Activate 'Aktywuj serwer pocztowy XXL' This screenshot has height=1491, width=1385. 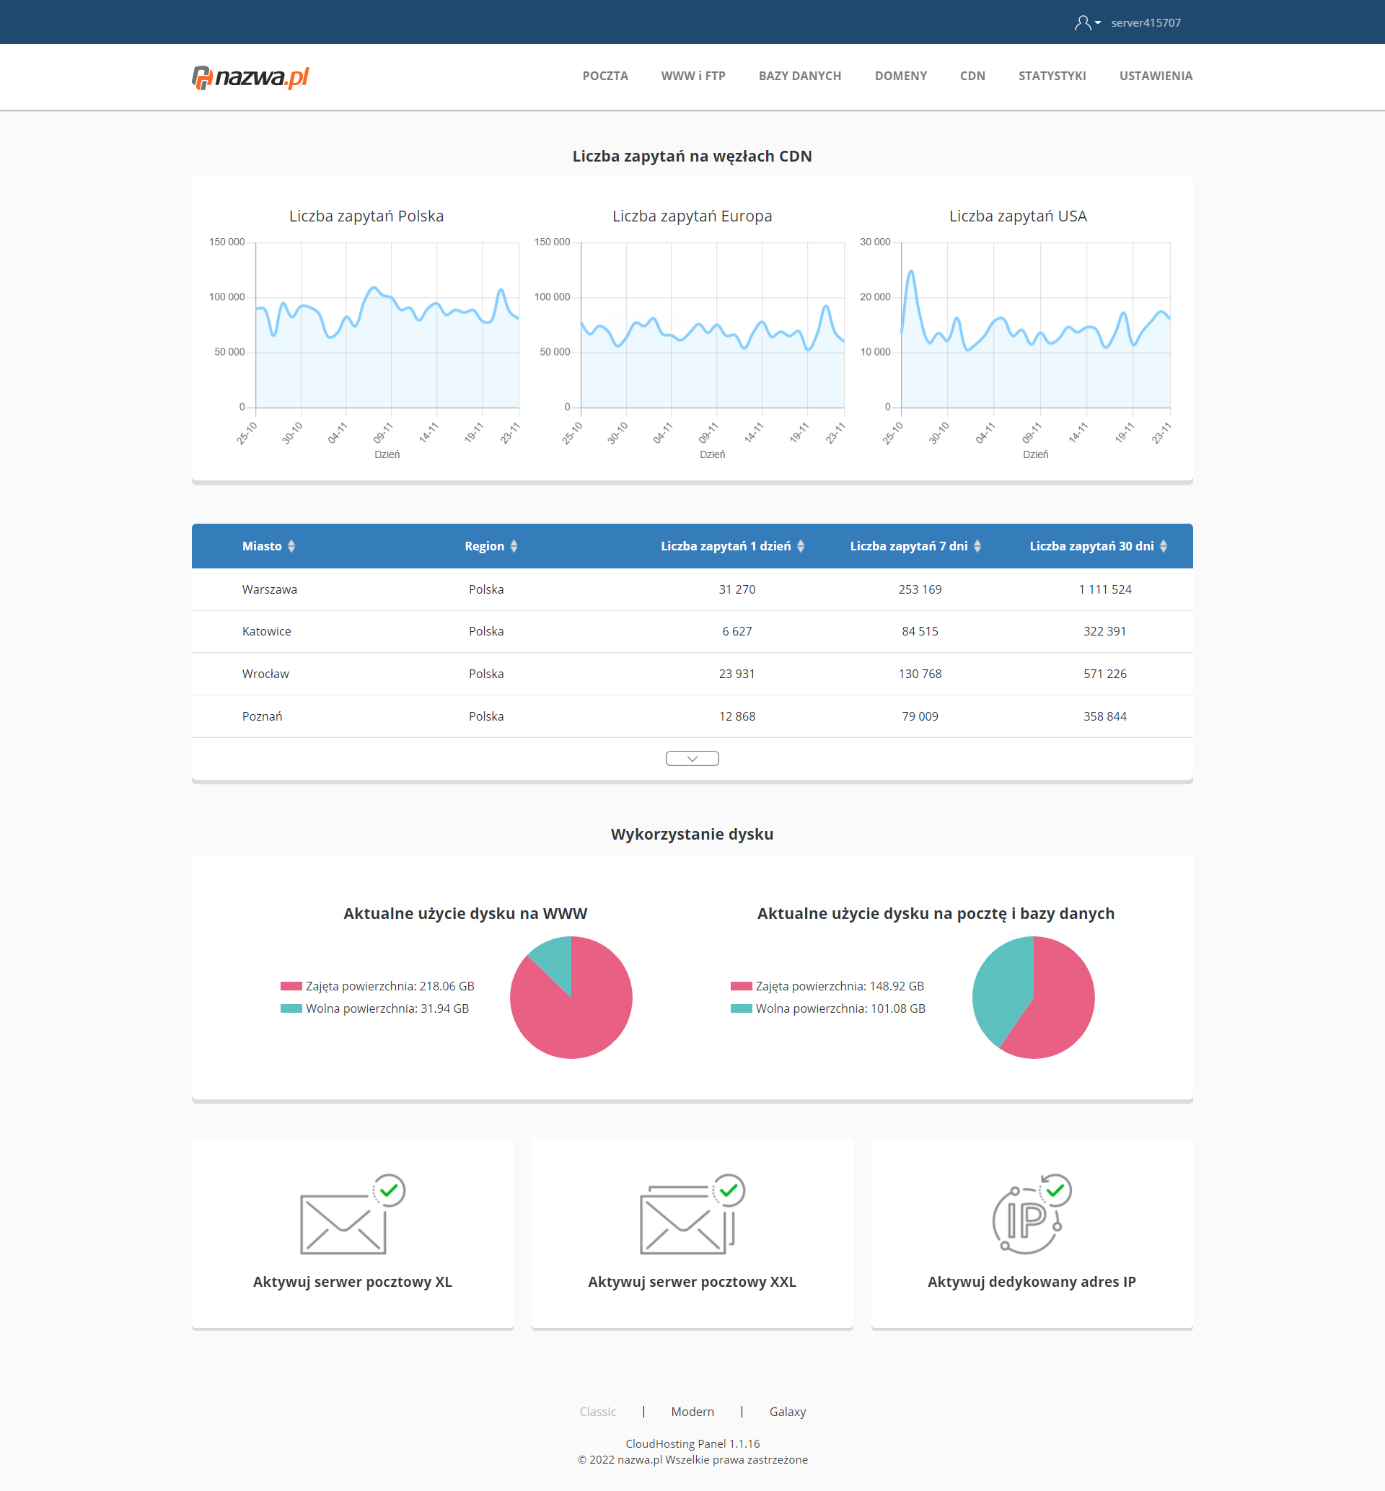pyautogui.click(x=692, y=1282)
